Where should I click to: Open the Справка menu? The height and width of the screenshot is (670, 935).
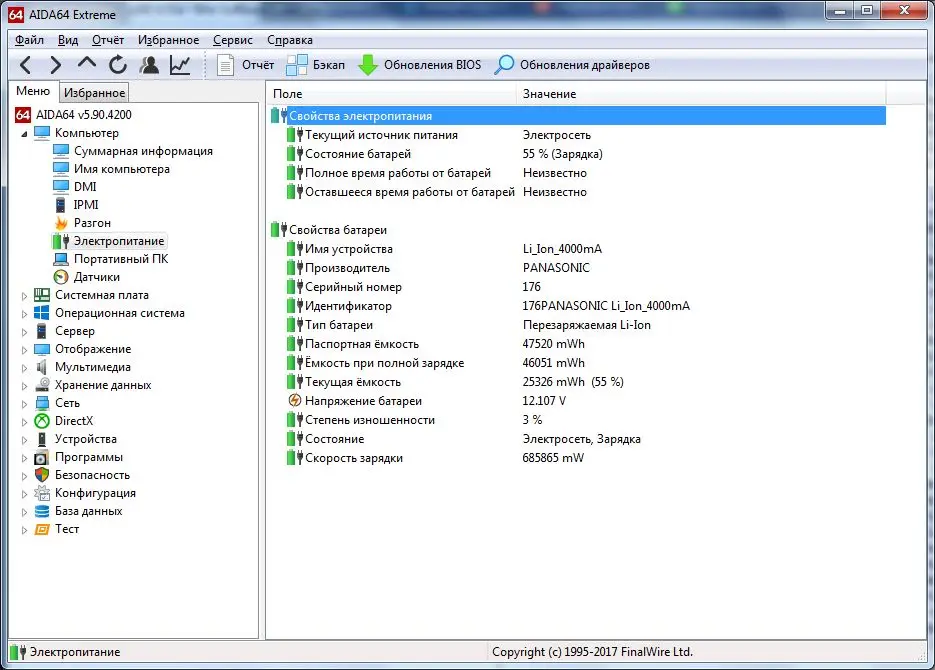tap(290, 40)
